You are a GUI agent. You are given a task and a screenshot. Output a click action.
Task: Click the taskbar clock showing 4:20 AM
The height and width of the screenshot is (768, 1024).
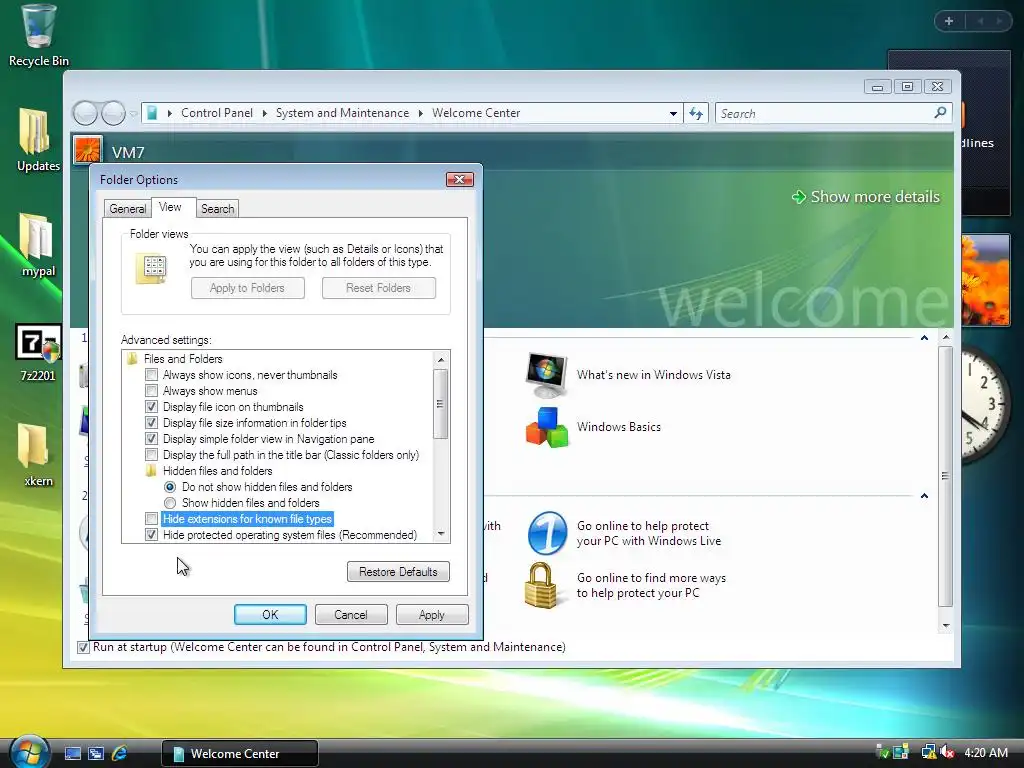point(986,752)
